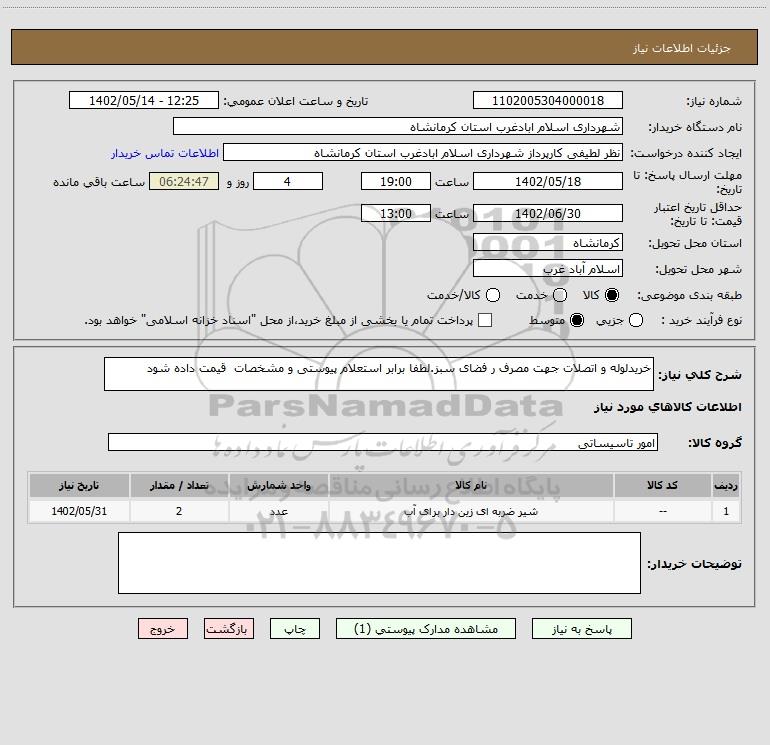This screenshot has height=745, width=770.
Task: Choose the متوسط purchase type radio
Action: click(x=577, y=320)
